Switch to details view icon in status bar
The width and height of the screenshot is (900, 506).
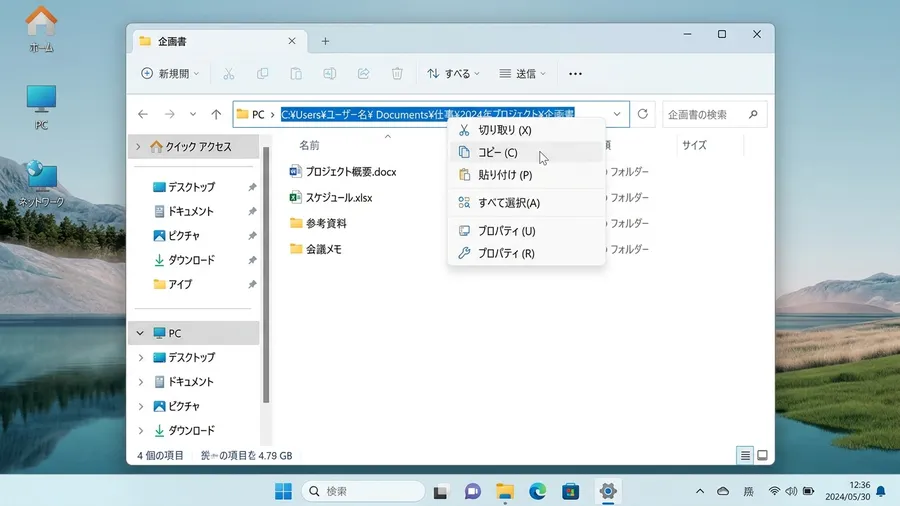point(745,456)
